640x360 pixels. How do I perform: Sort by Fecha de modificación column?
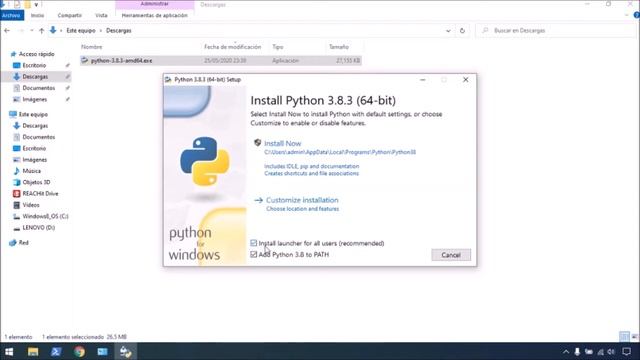[233, 47]
